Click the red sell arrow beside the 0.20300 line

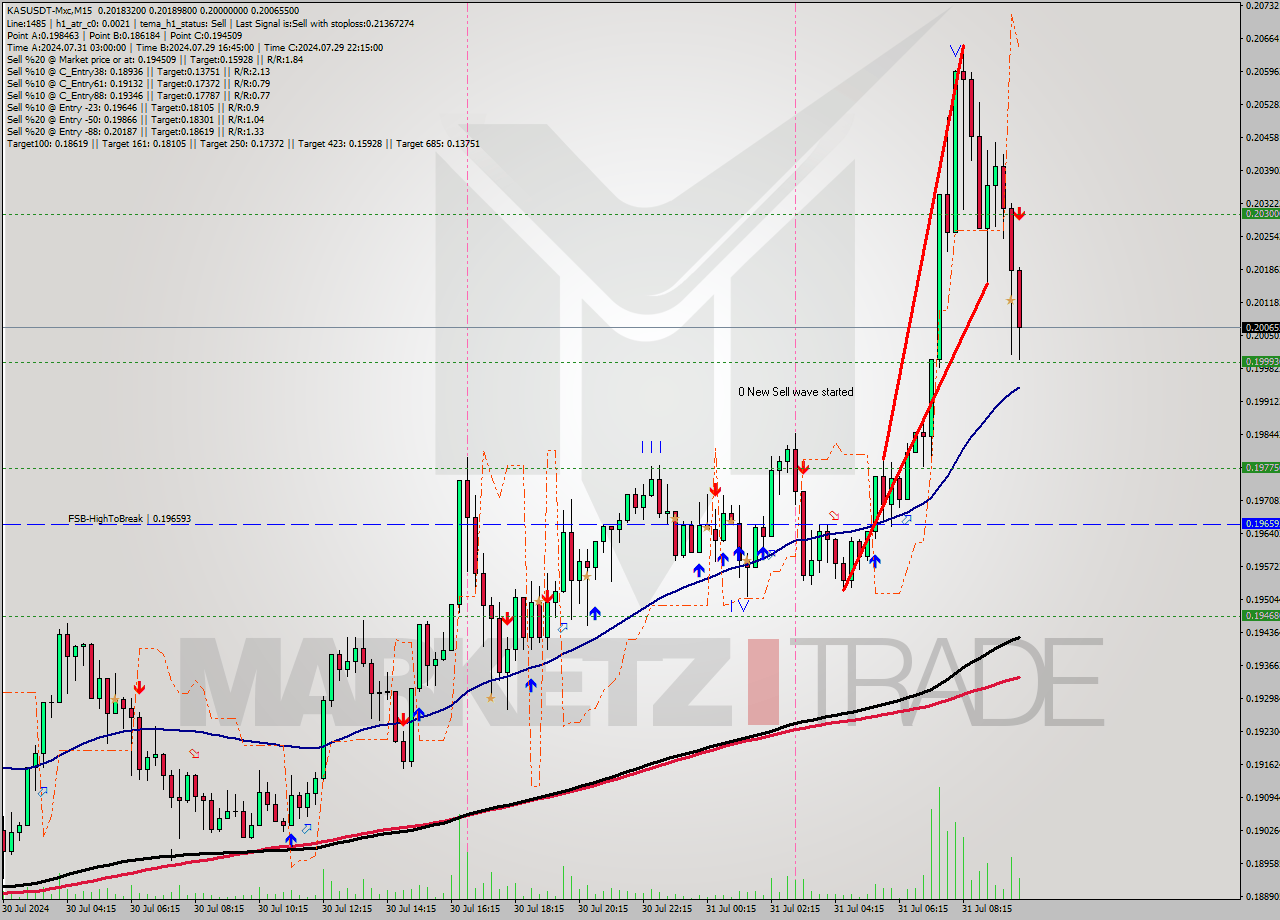(1017, 213)
